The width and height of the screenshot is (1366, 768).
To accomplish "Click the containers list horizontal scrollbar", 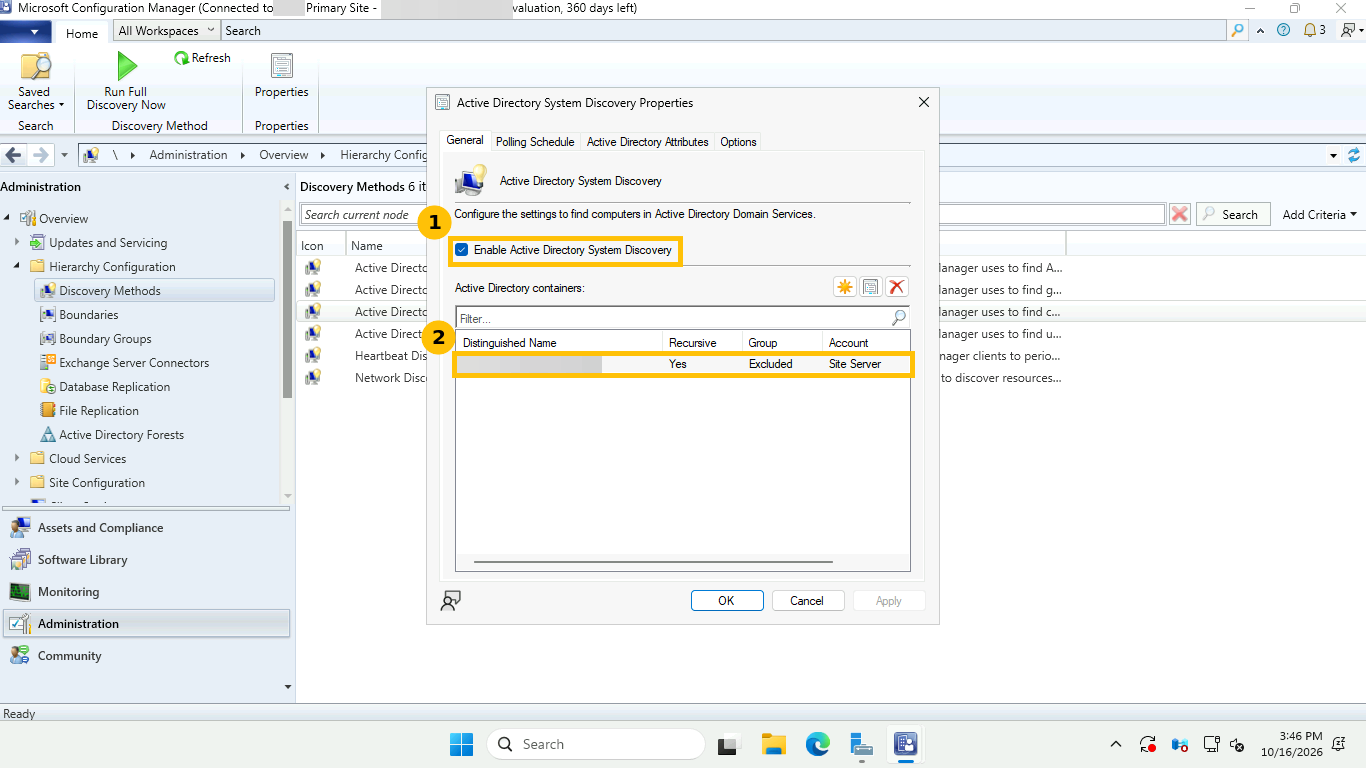I will [653, 562].
